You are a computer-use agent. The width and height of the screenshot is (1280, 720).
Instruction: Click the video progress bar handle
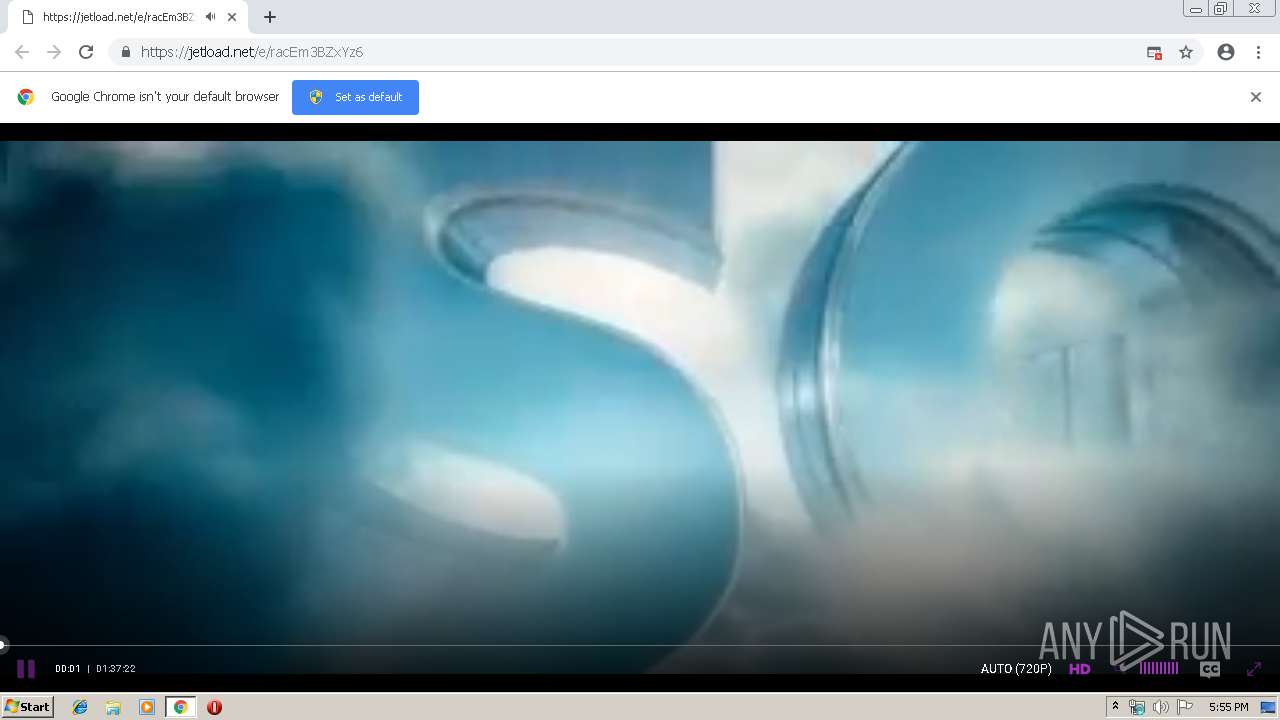(3, 645)
